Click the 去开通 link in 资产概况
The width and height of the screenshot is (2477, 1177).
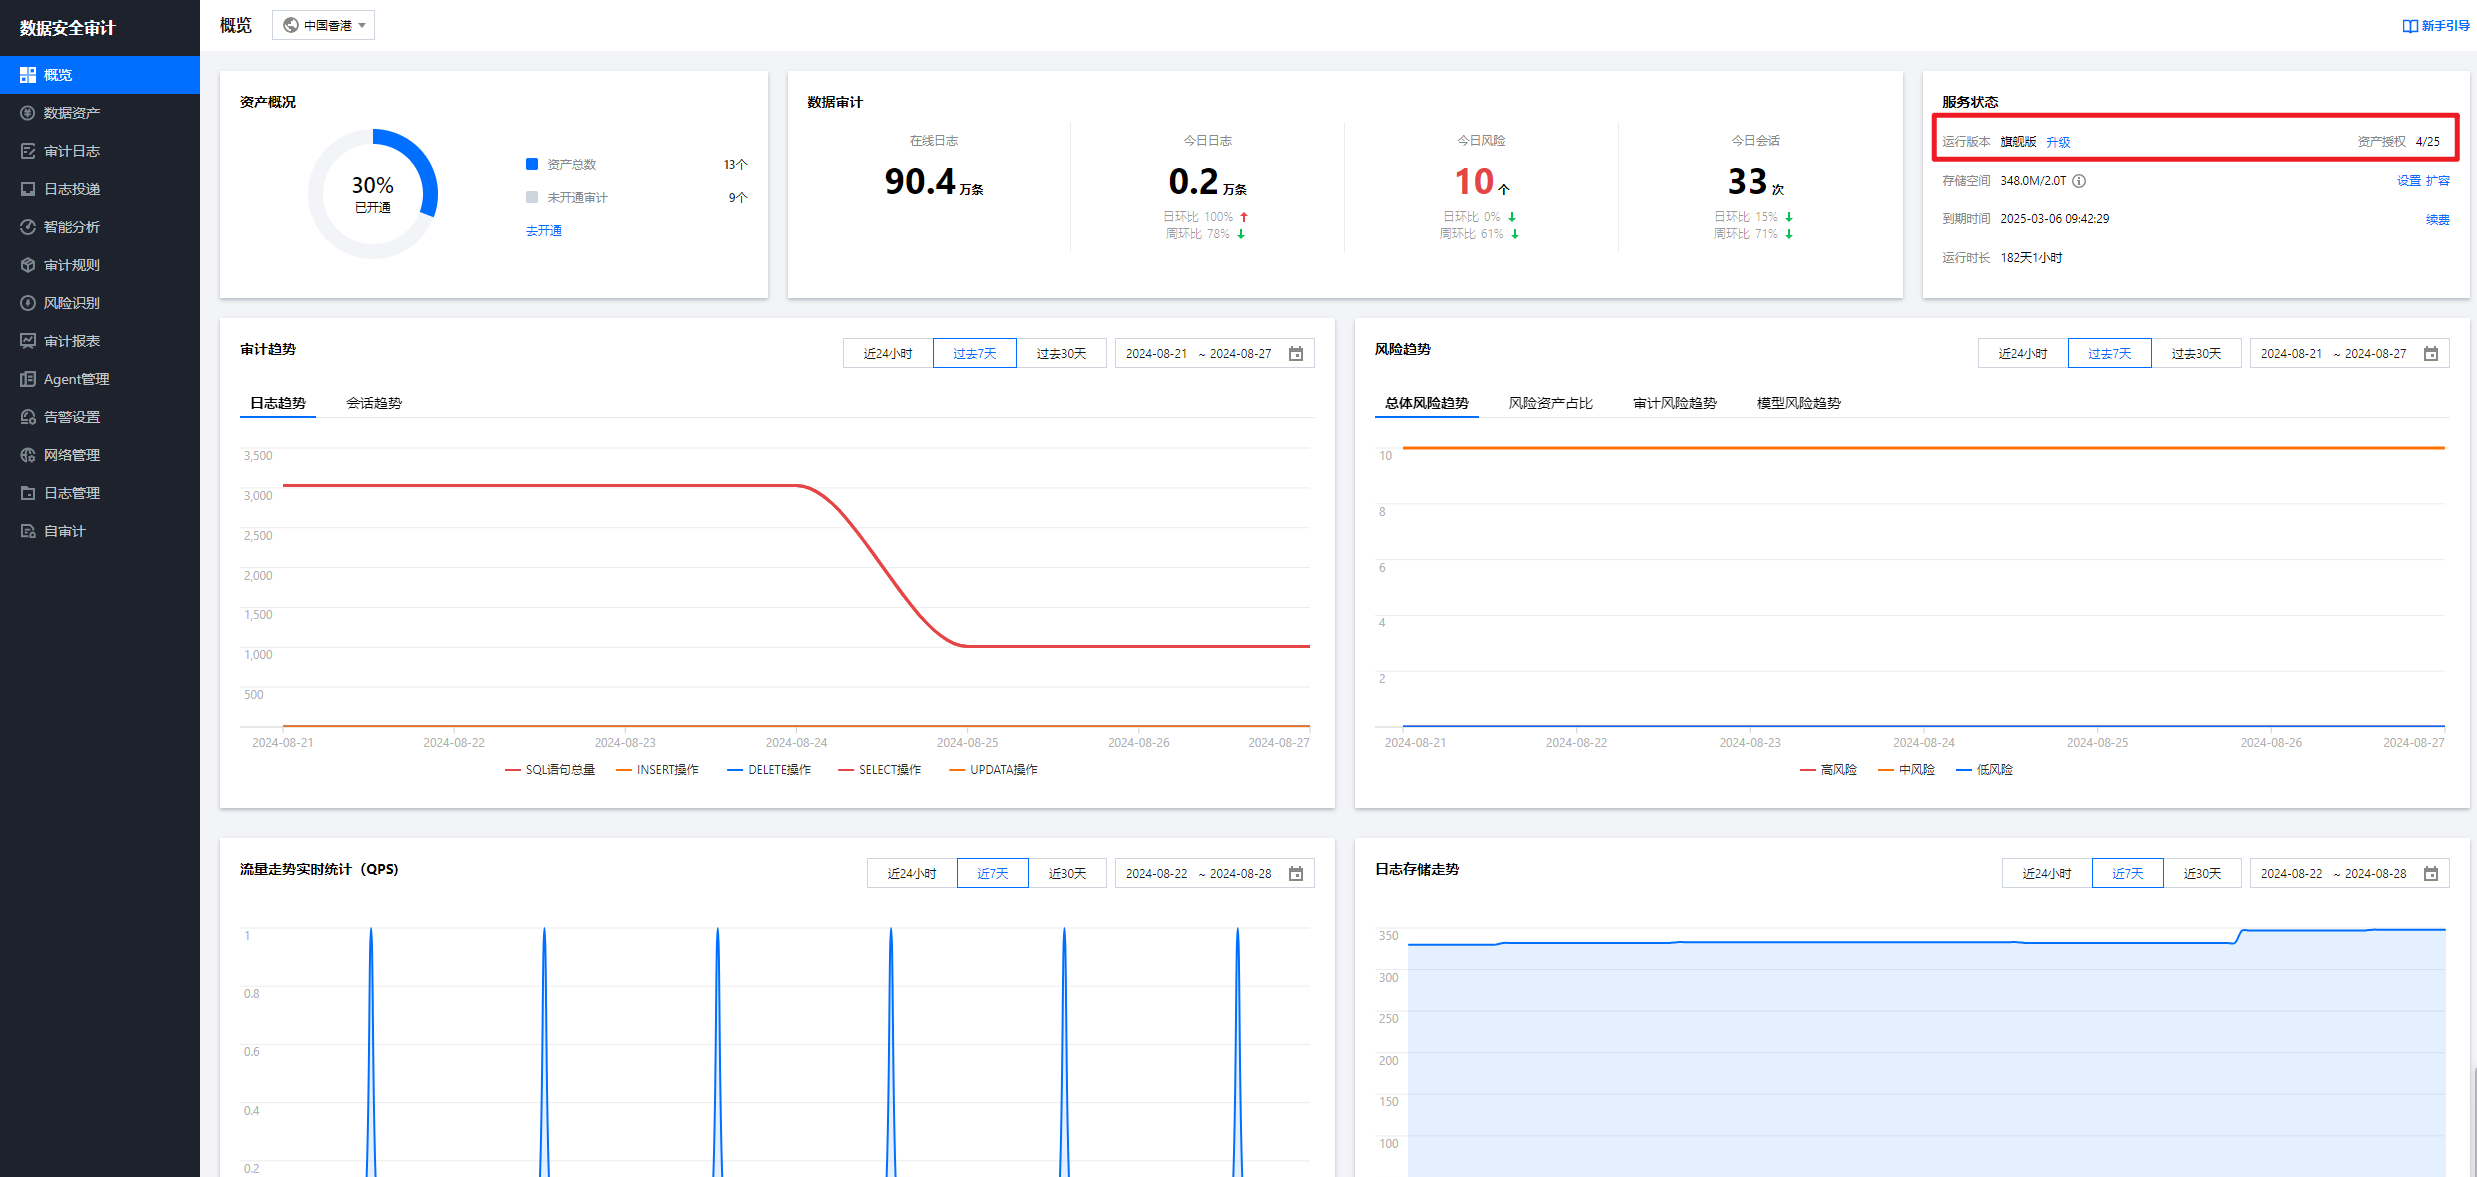[x=544, y=231]
